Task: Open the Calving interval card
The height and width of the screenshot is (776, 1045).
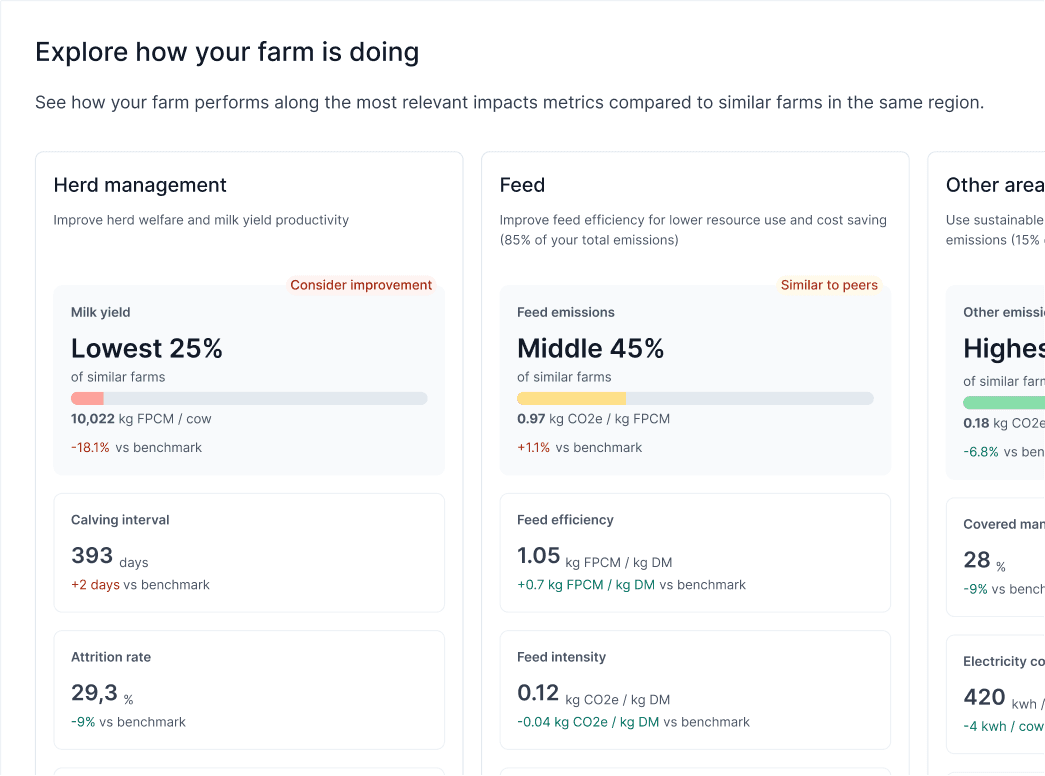Action: tap(249, 552)
